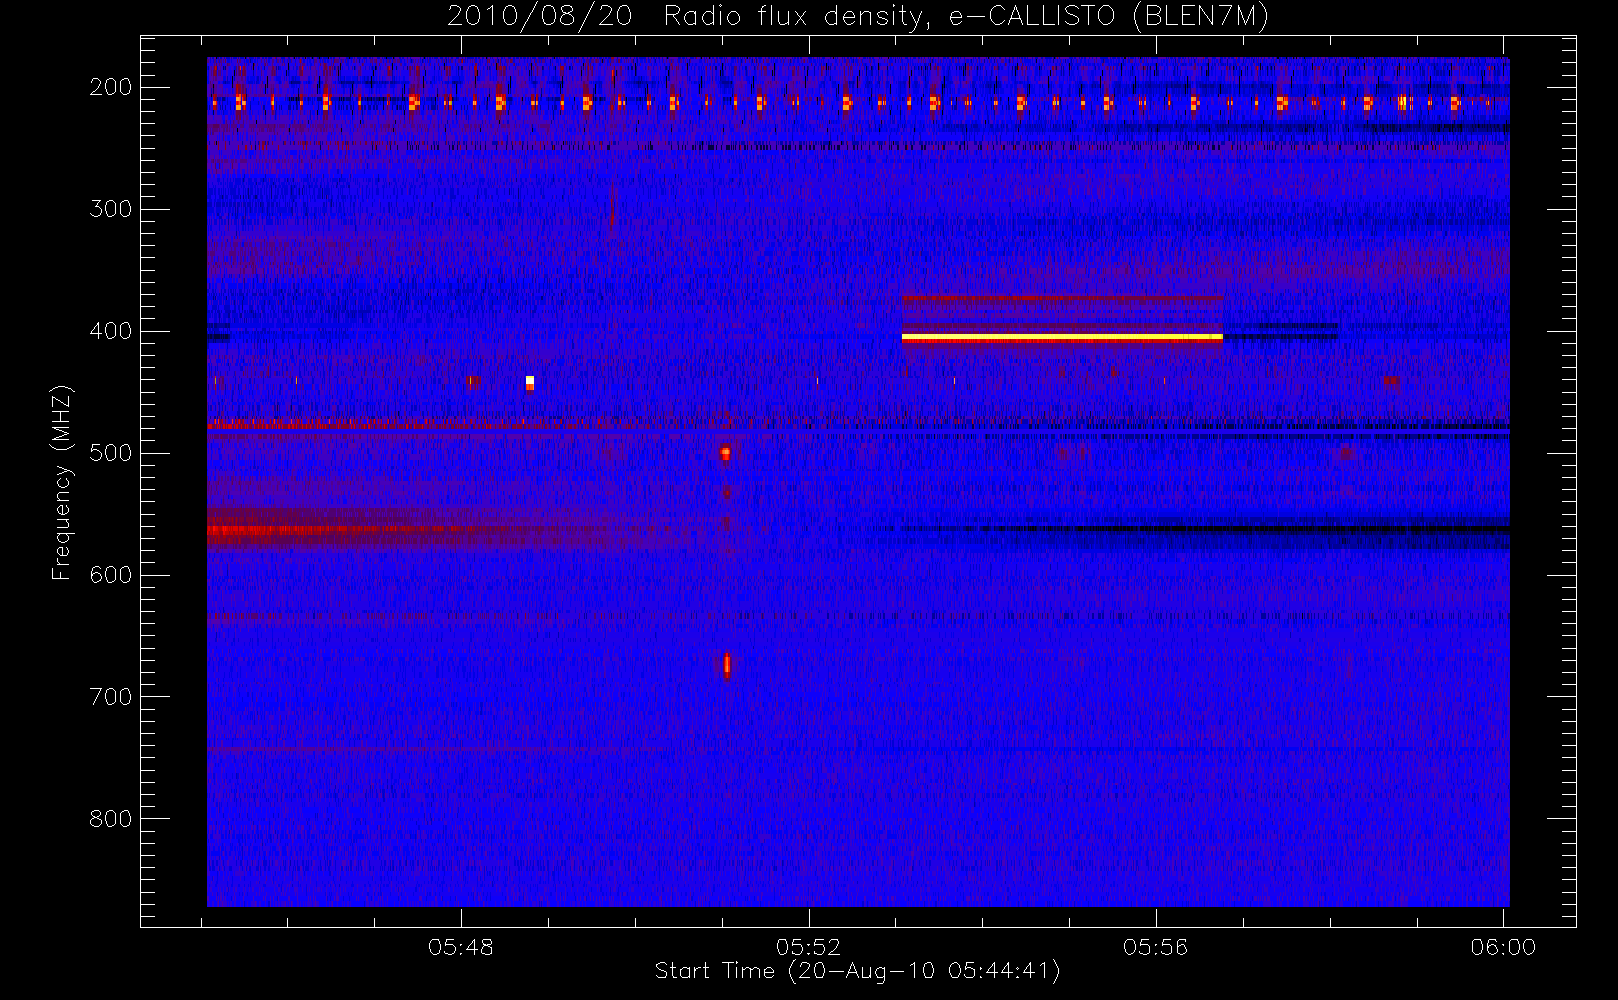Click the 800 frequency tick label

point(111,819)
